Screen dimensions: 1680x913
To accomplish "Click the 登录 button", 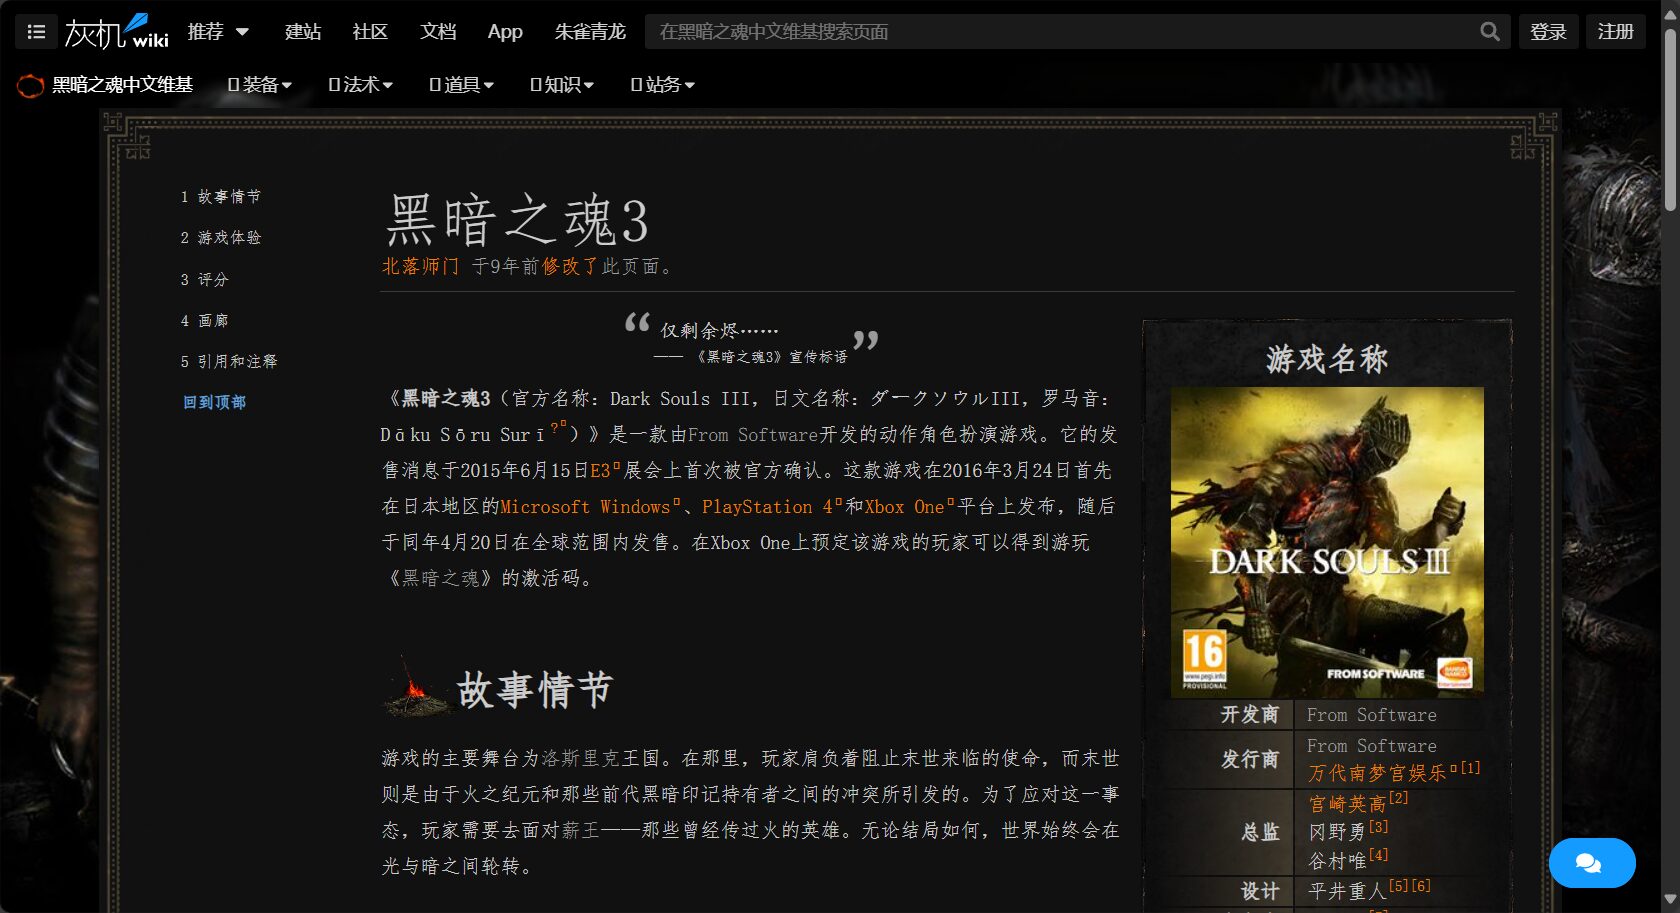I will point(1548,31).
